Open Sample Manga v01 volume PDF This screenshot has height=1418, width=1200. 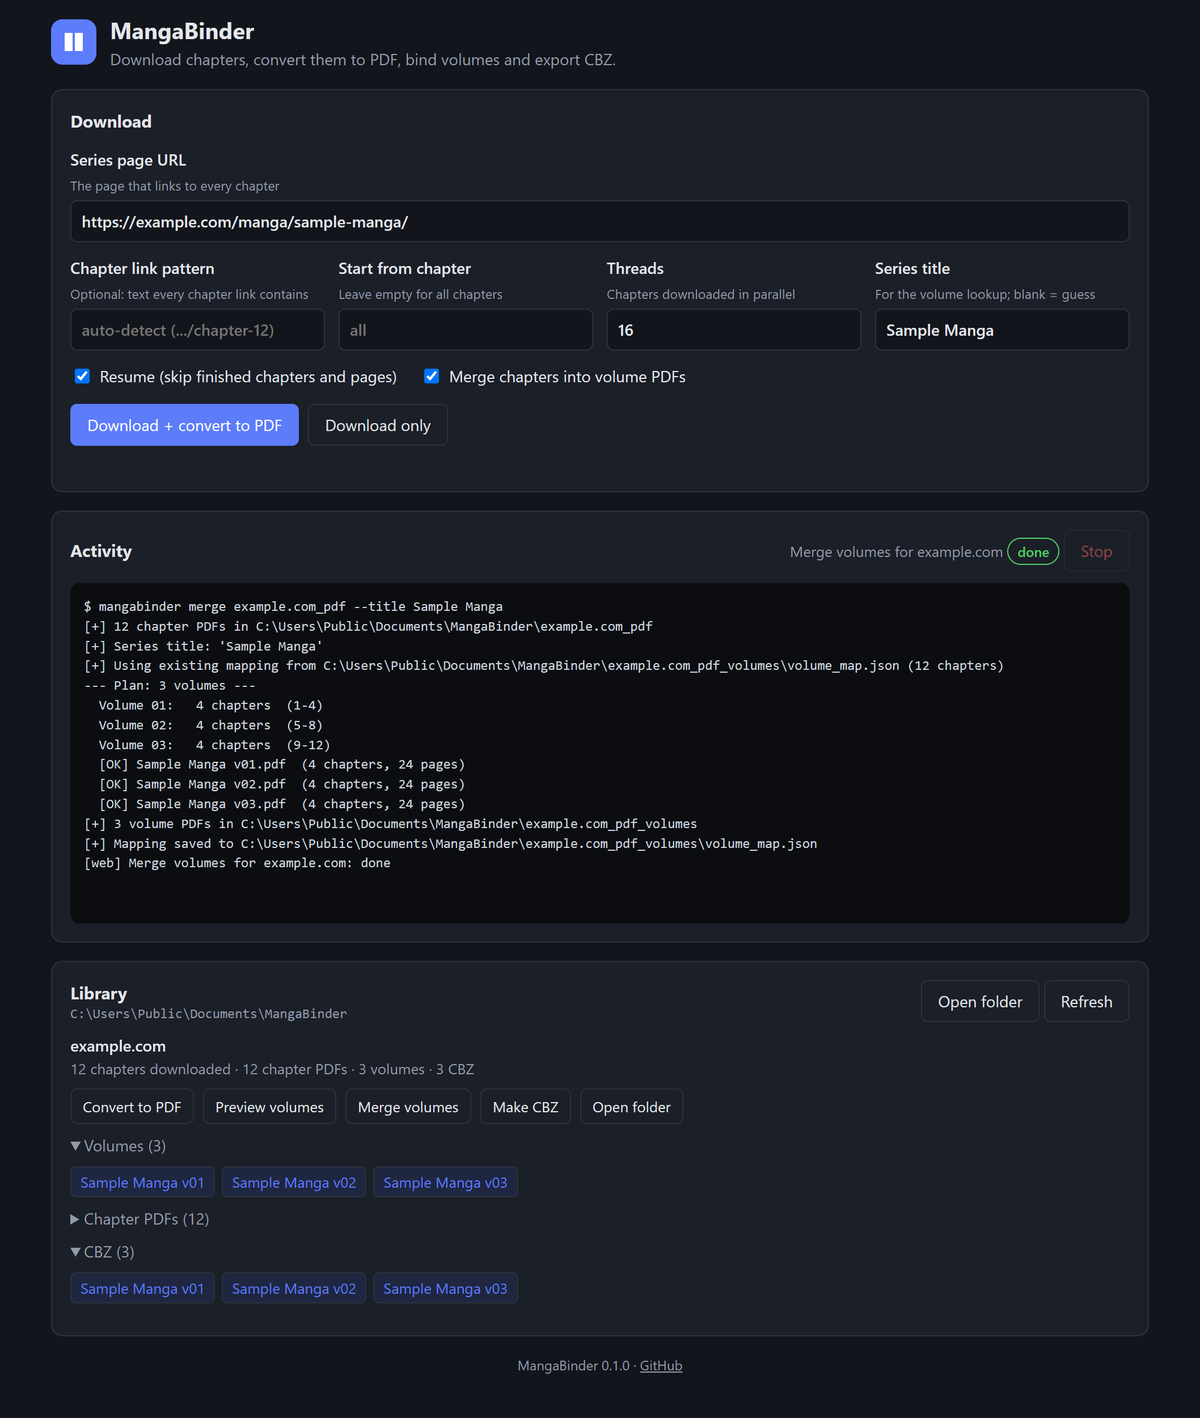click(x=142, y=1182)
